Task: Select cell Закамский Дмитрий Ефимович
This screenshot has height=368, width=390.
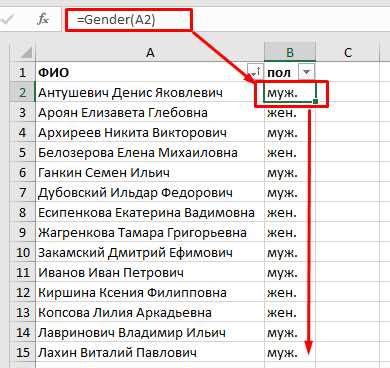Action: pyautogui.click(x=150, y=252)
